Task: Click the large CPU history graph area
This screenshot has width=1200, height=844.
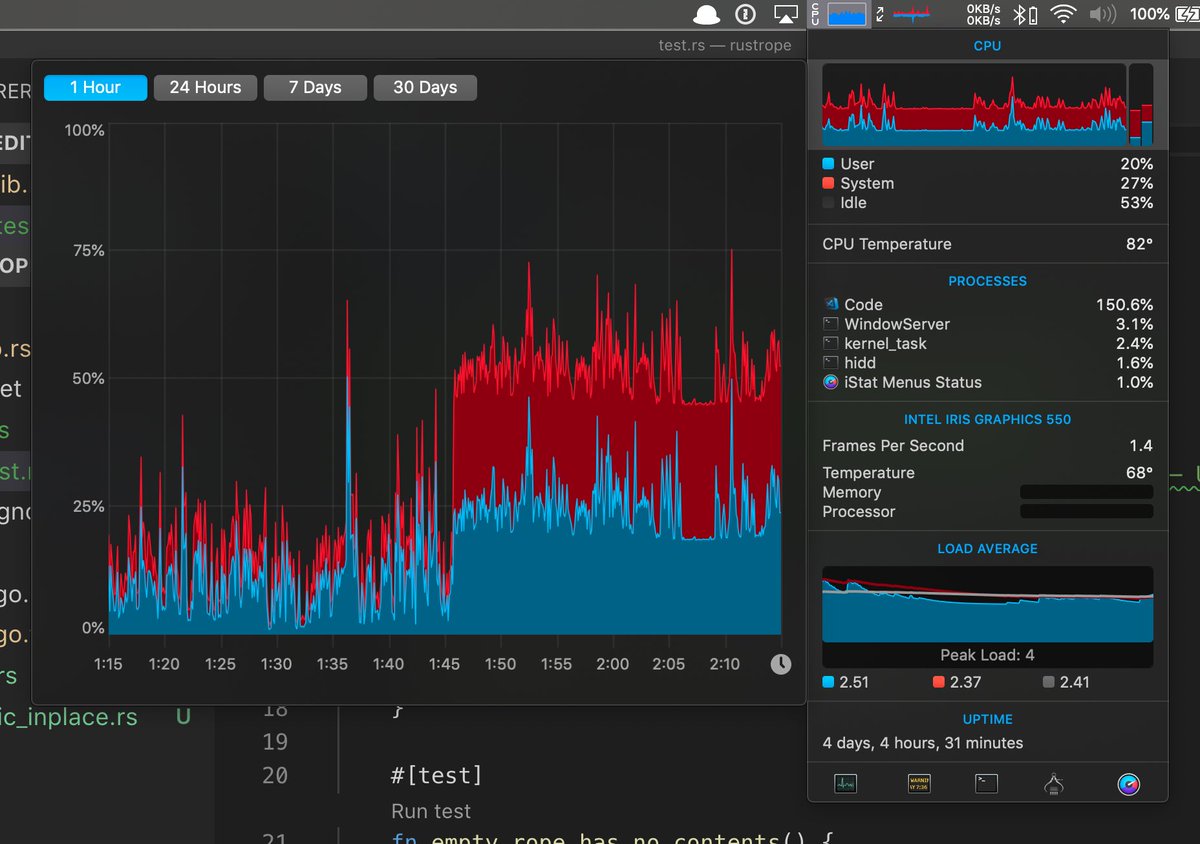Action: tap(445, 380)
